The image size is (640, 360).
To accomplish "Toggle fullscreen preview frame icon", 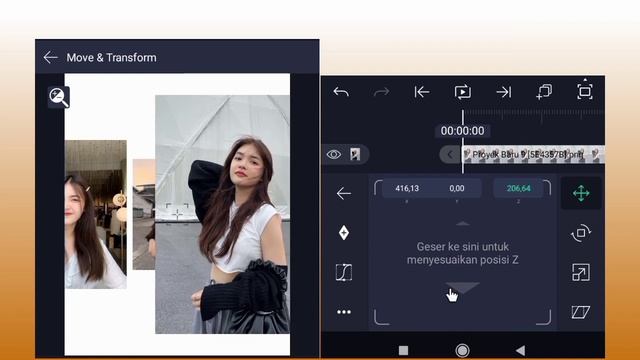I will tap(585, 91).
